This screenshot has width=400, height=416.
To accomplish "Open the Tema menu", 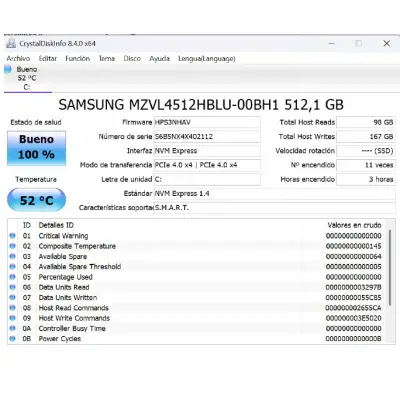I will [x=106, y=59].
